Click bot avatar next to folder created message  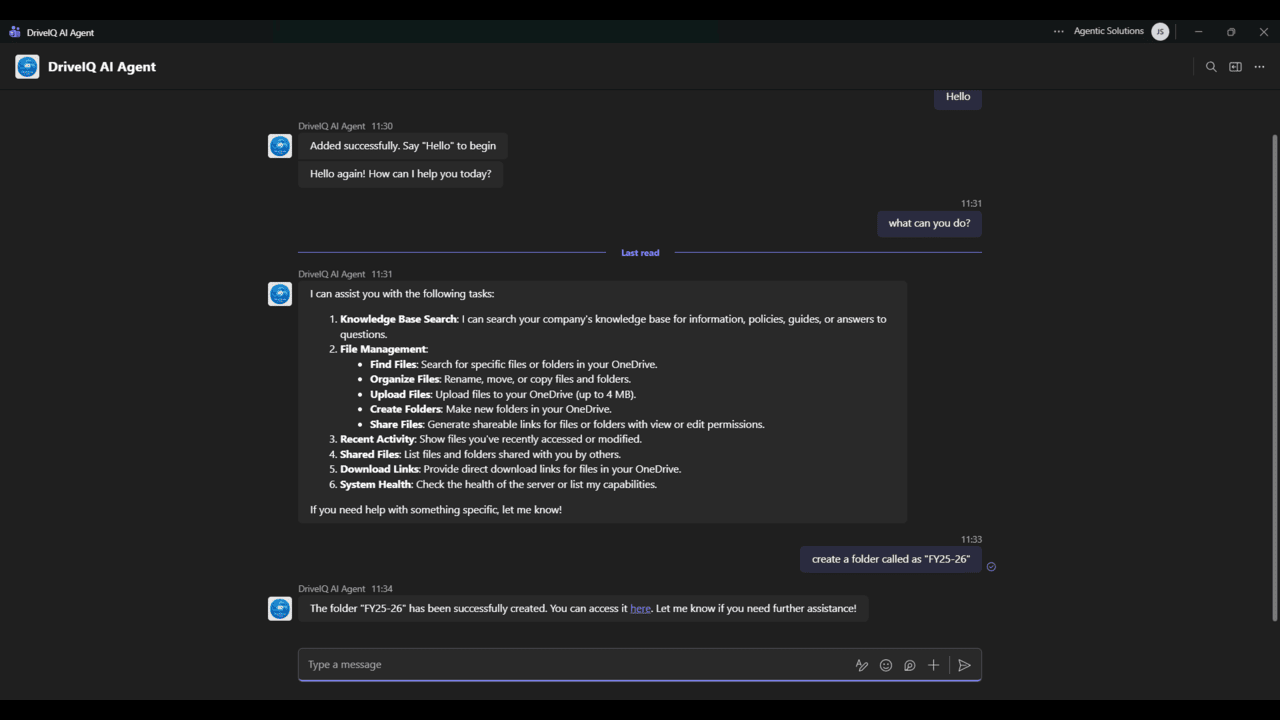point(280,608)
